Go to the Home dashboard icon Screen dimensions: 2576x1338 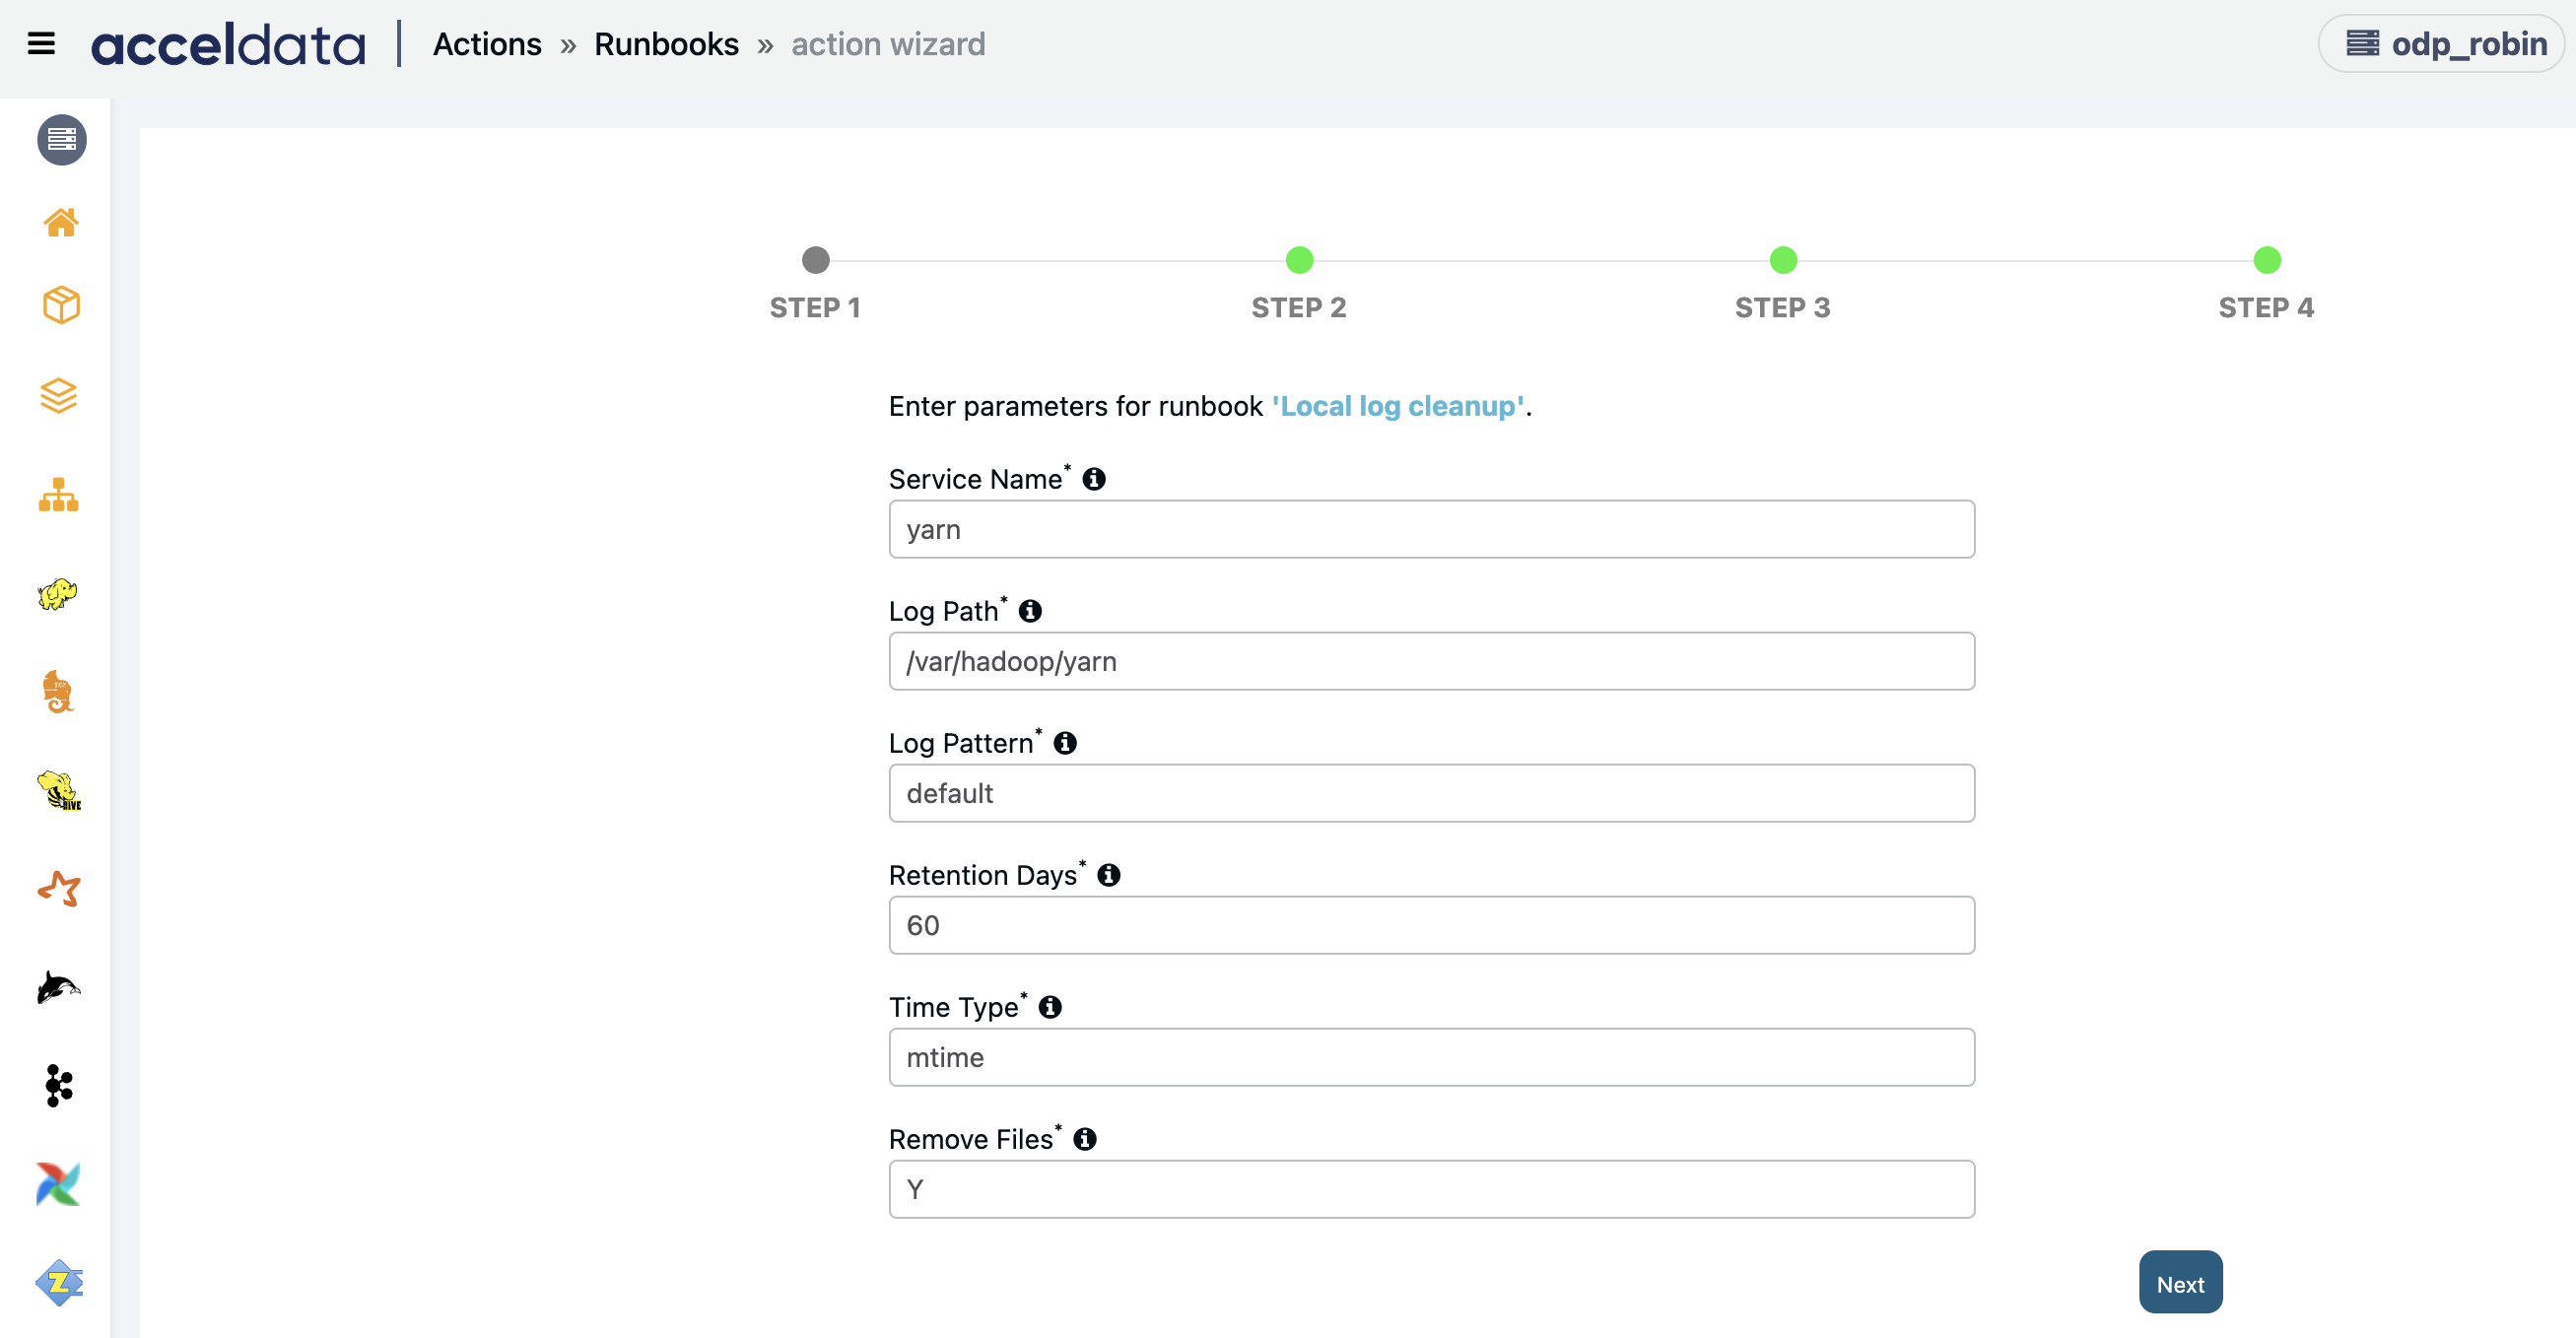61,222
